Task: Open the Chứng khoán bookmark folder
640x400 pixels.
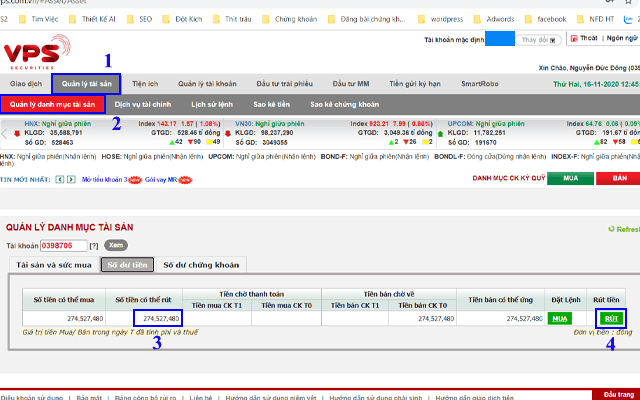Action: click(x=289, y=19)
